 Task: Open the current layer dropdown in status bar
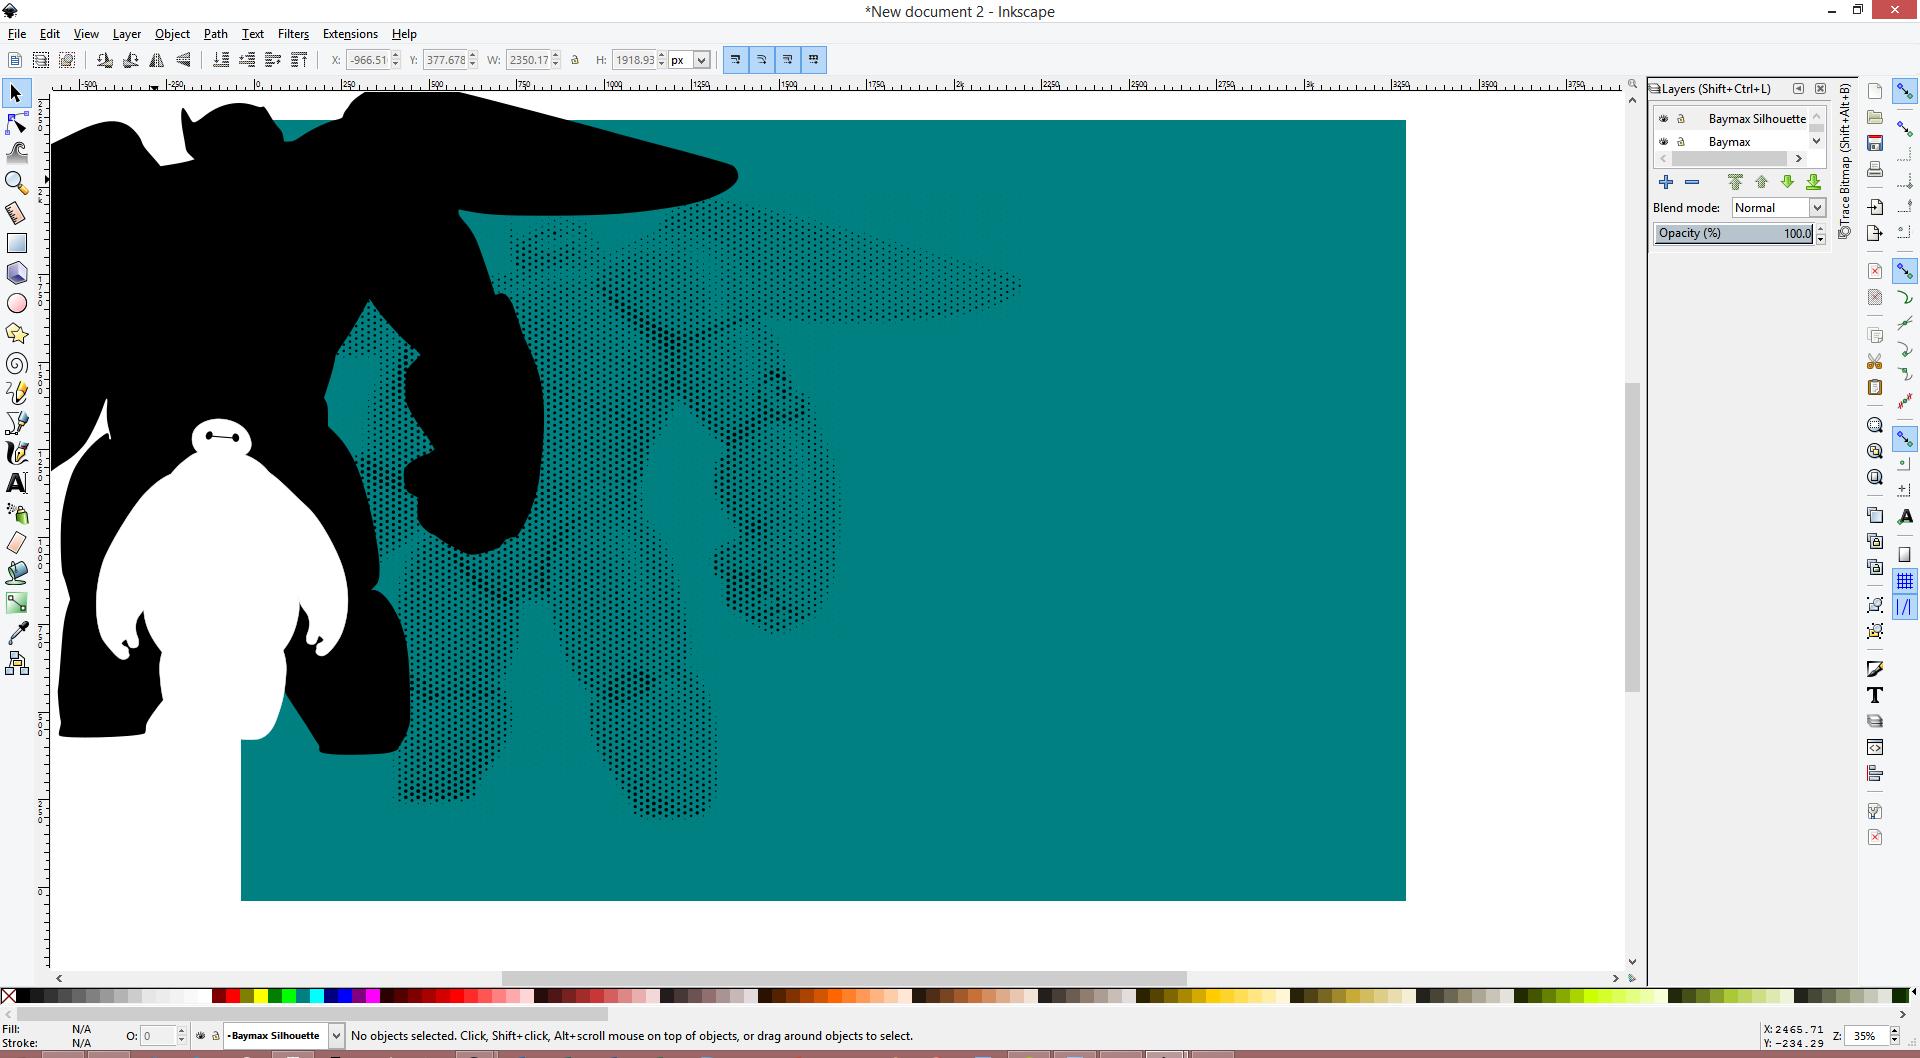tap(283, 1036)
